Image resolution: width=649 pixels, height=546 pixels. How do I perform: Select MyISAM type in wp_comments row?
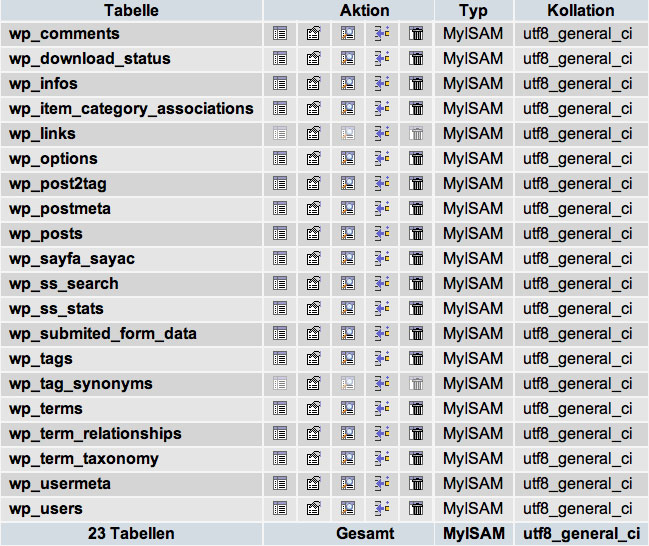pos(473,34)
